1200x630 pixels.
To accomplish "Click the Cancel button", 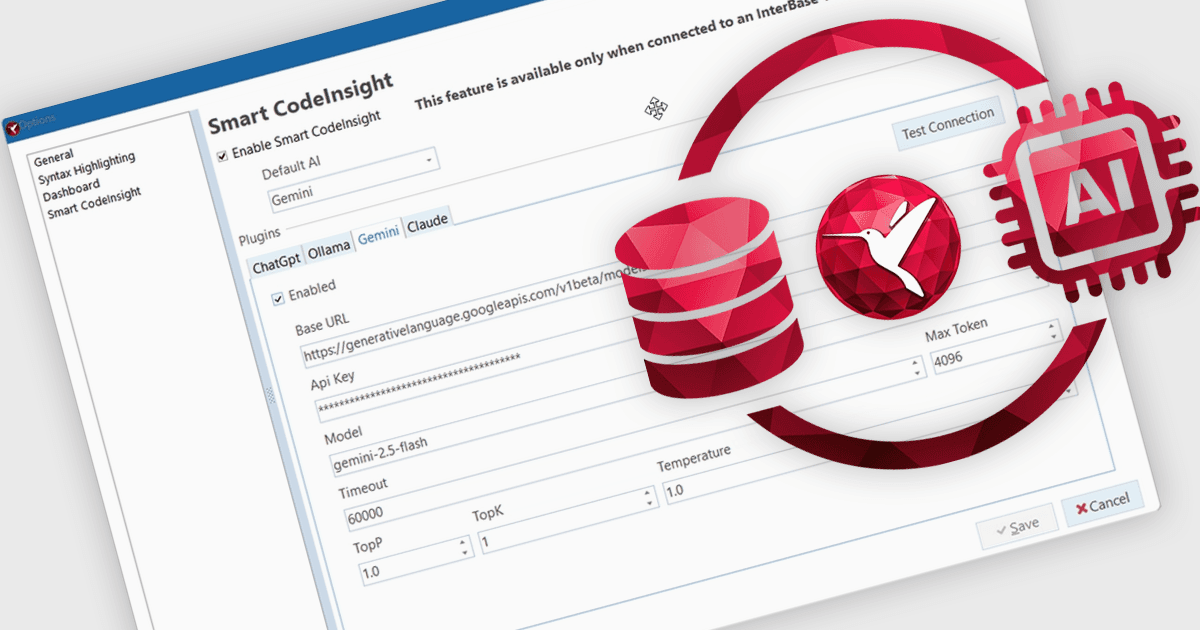I will pyautogui.click(x=1102, y=503).
